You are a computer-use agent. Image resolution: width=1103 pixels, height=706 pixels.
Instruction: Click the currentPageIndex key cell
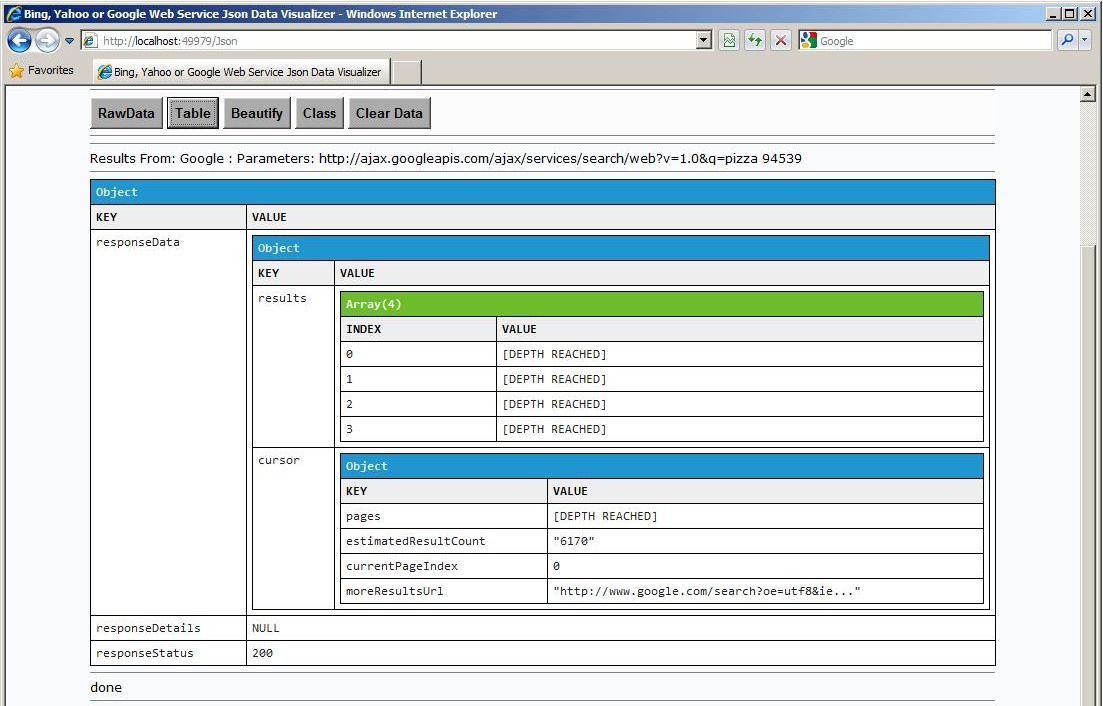(444, 566)
